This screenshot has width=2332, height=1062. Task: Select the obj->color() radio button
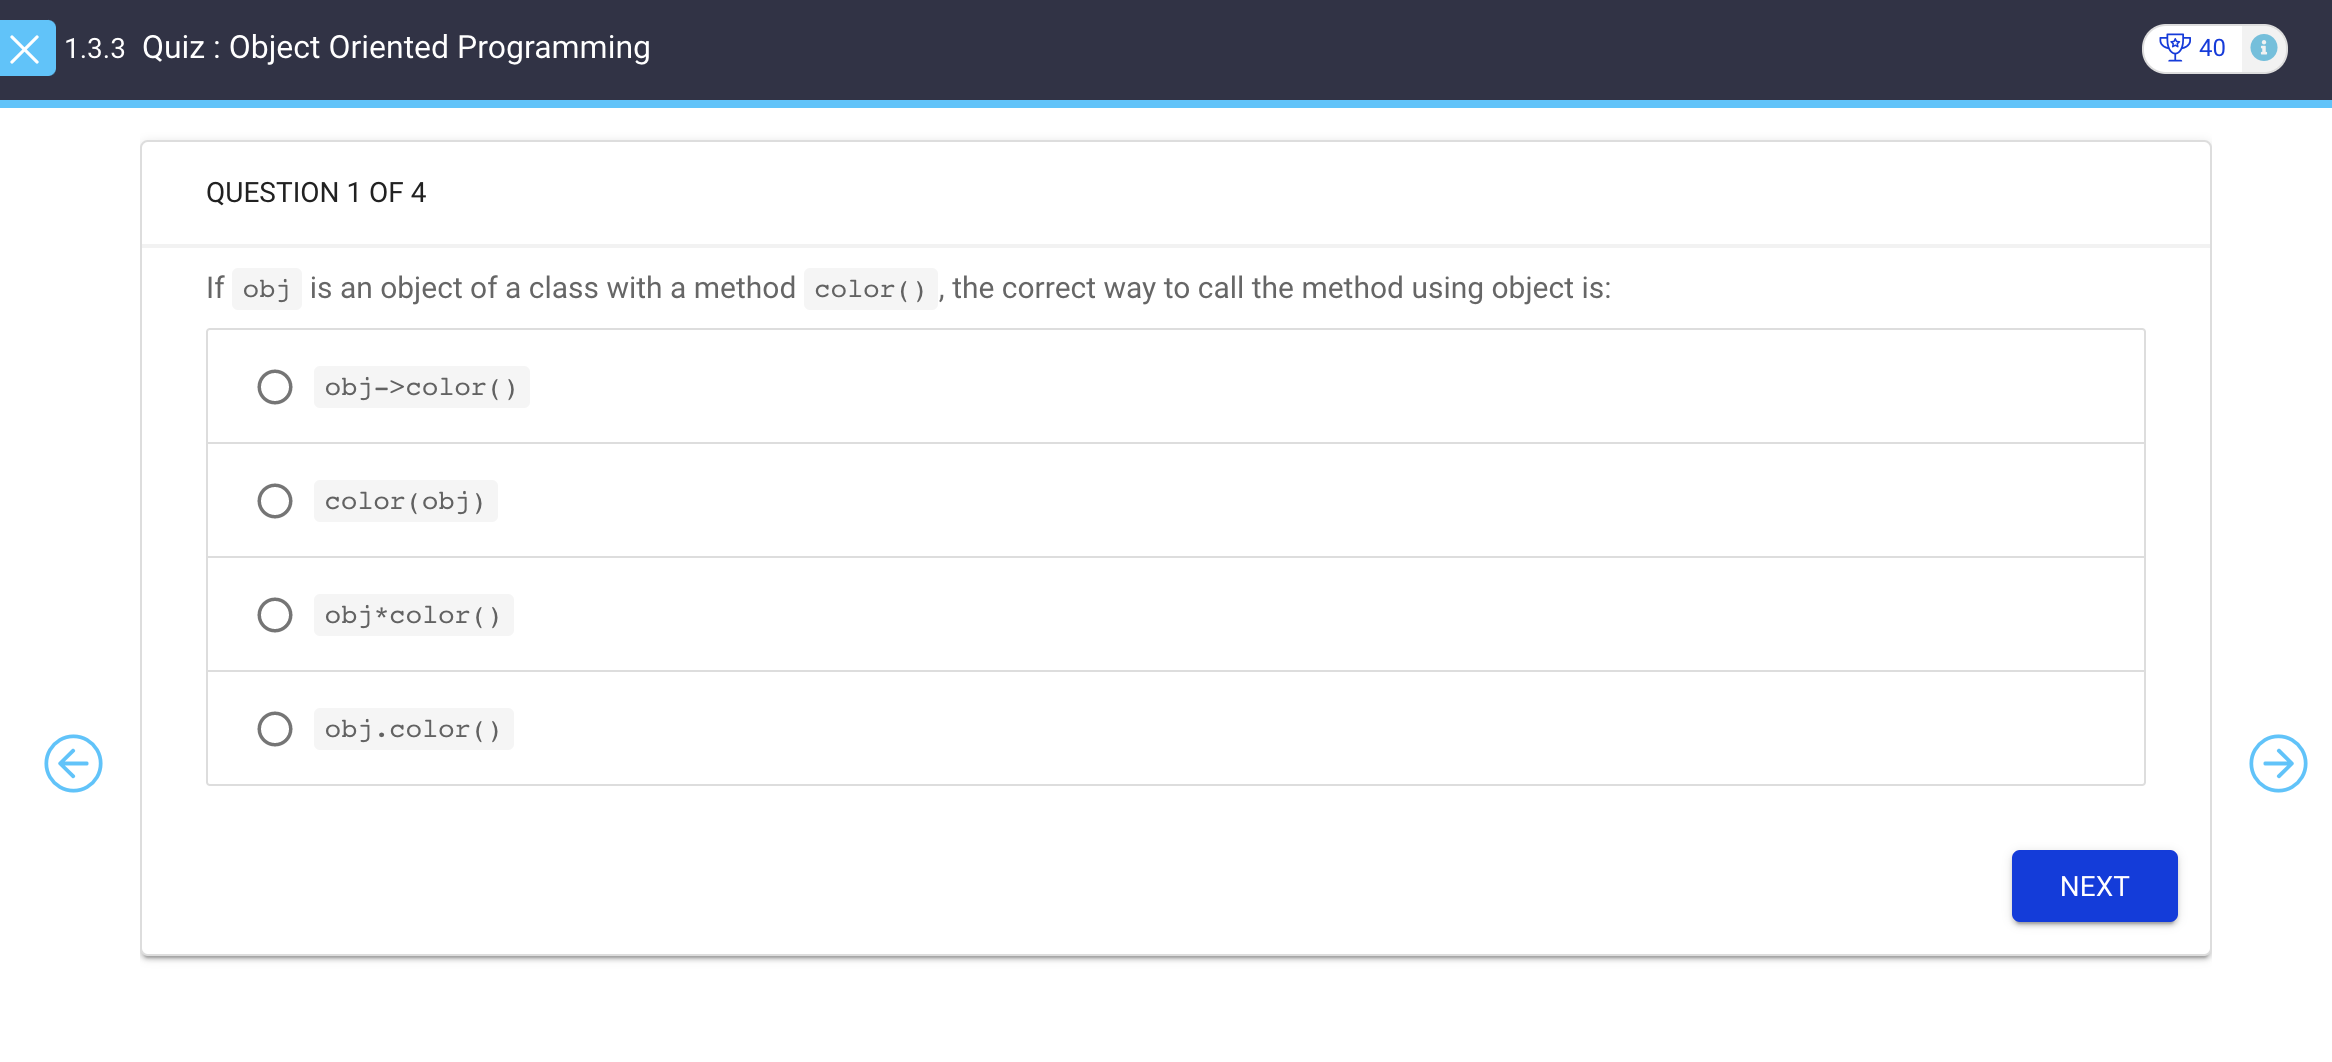(275, 387)
